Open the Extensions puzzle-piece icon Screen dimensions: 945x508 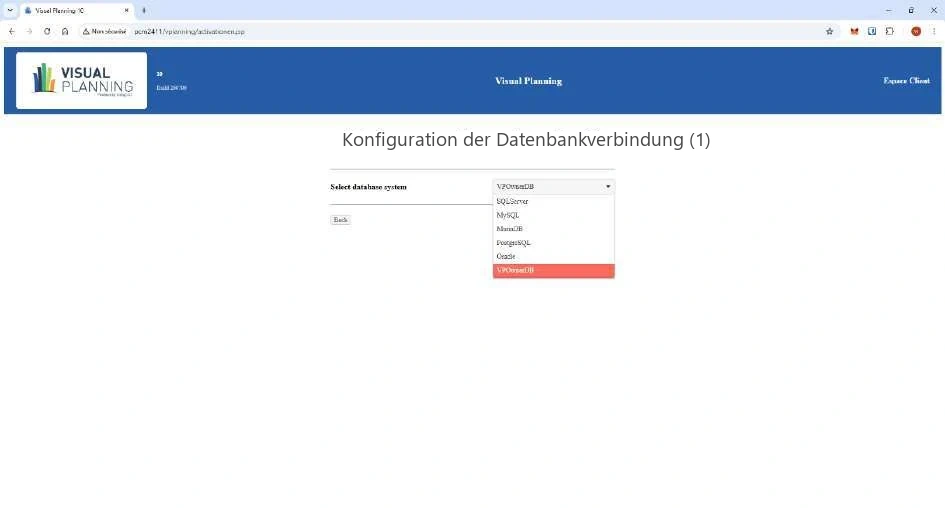(x=890, y=31)
